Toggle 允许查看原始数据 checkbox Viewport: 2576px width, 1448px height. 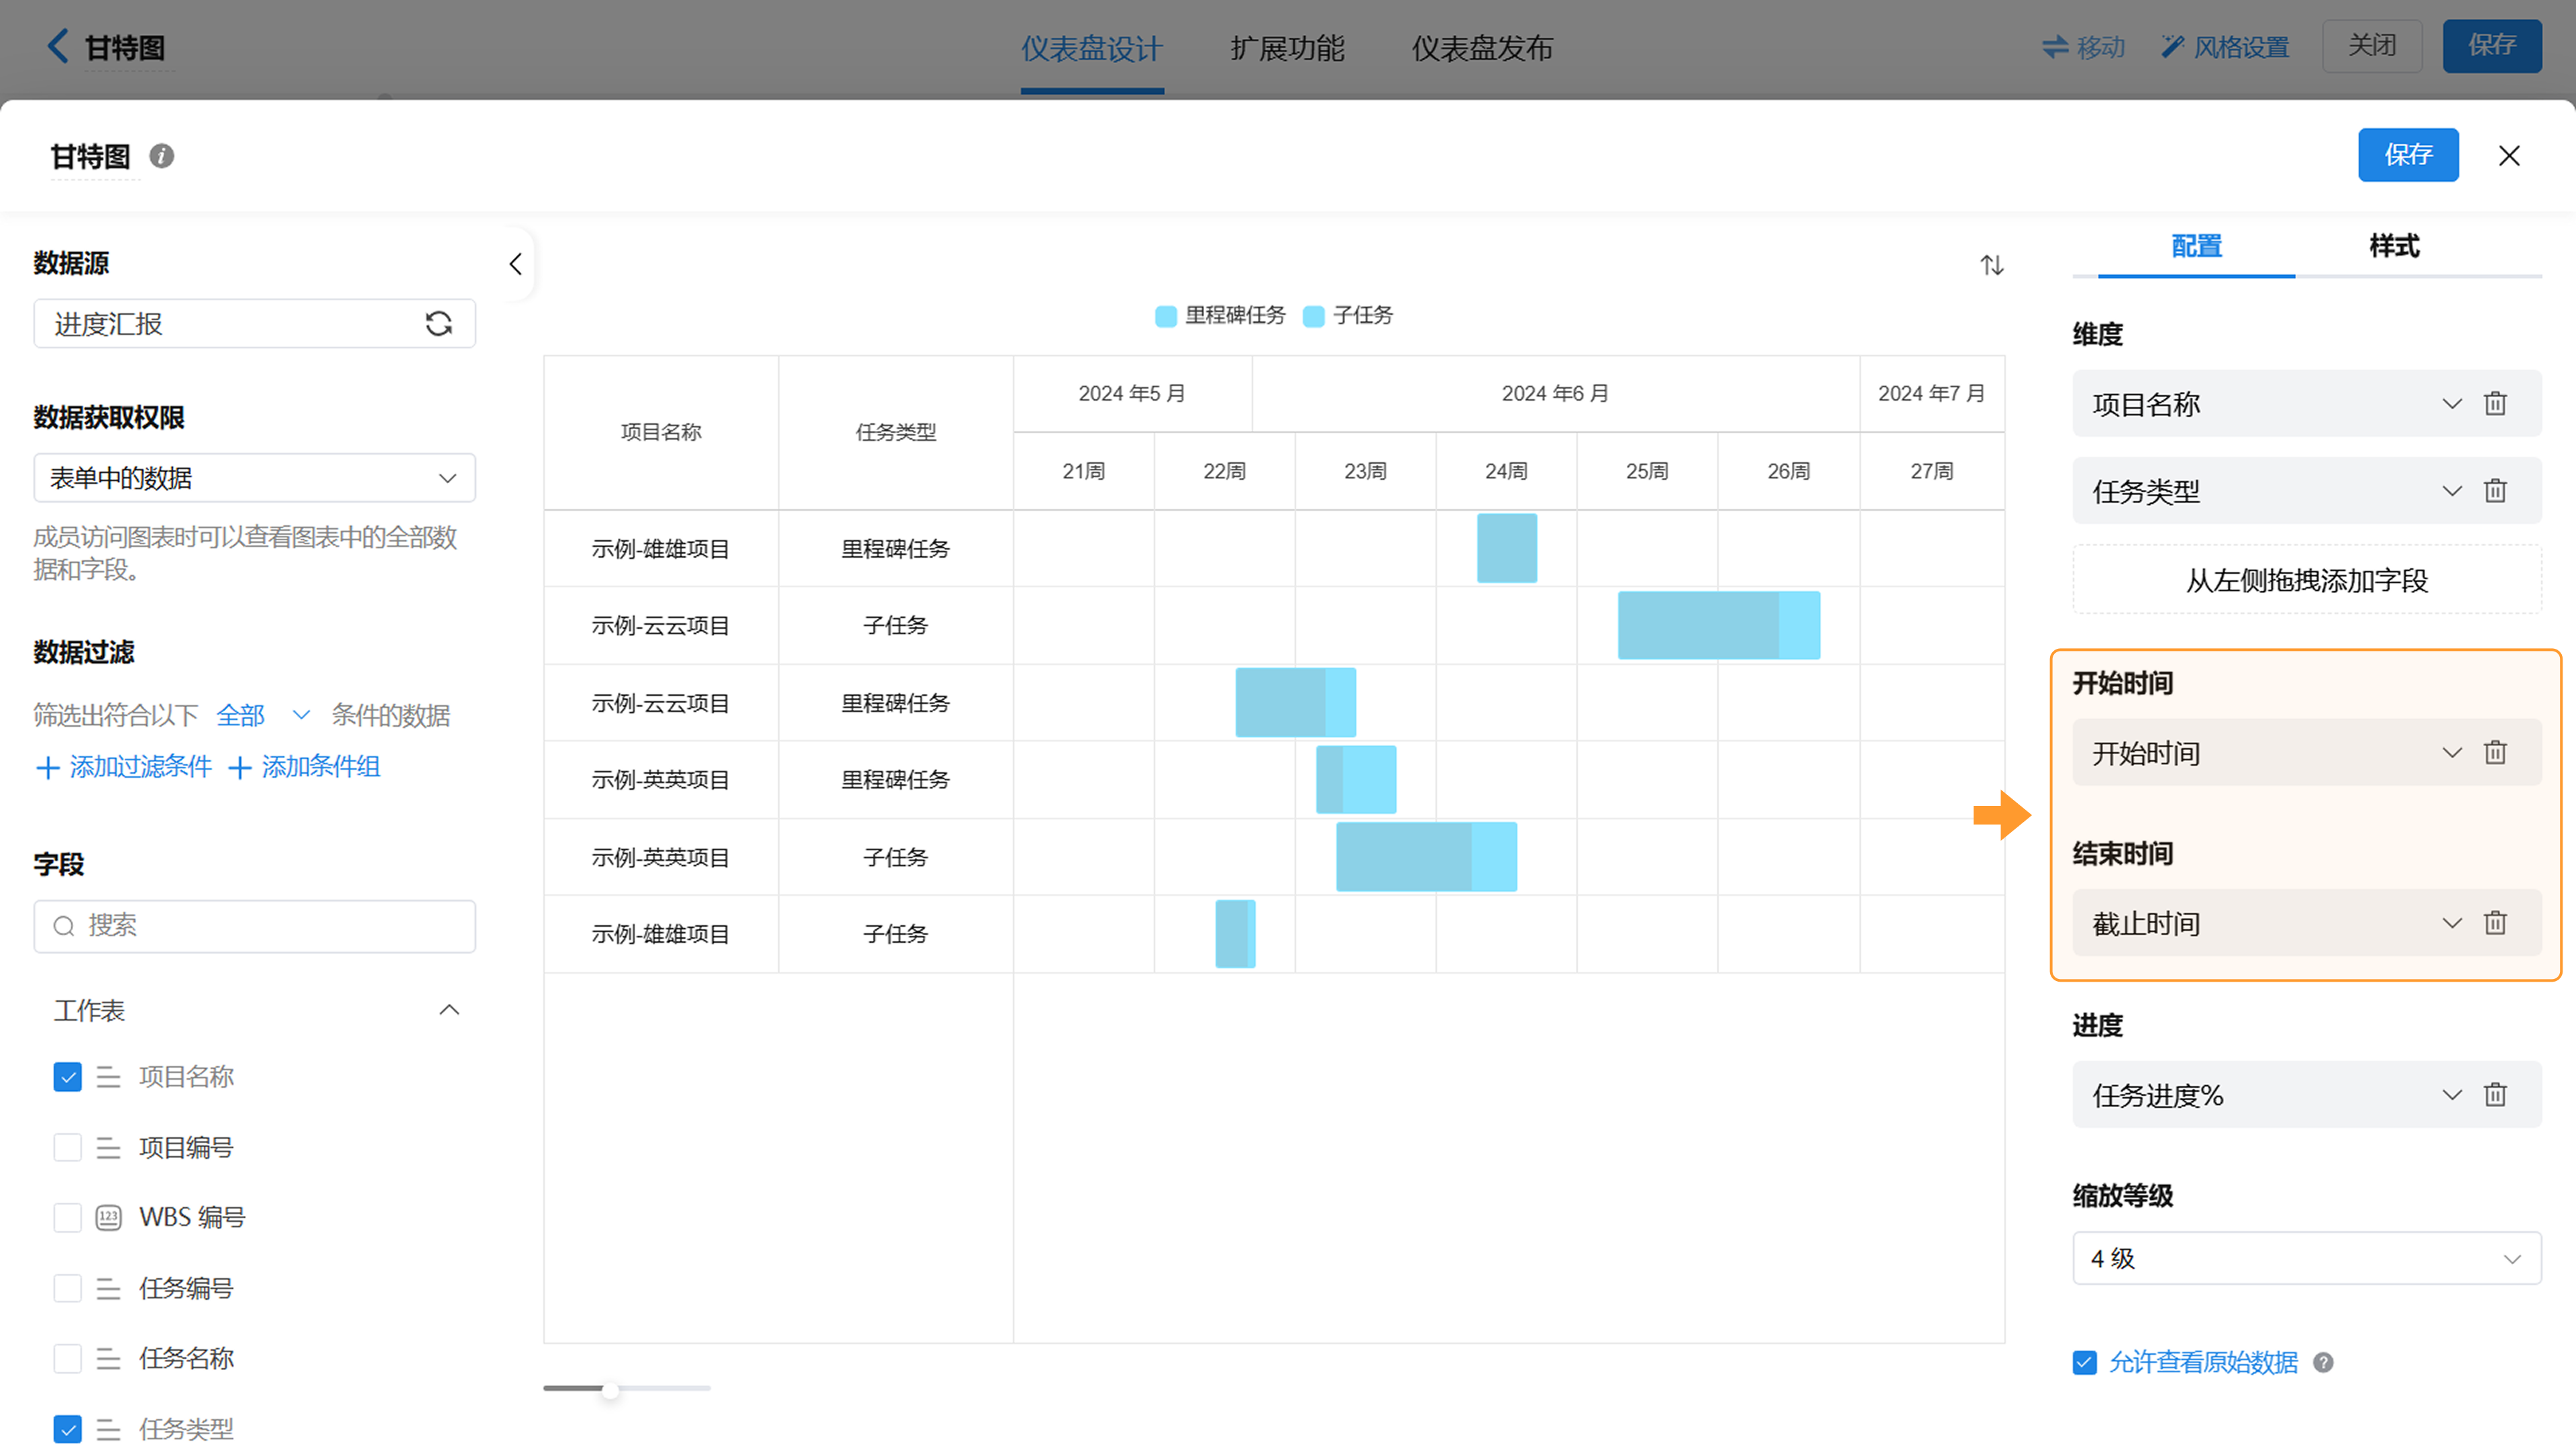click(2084, 1363)
